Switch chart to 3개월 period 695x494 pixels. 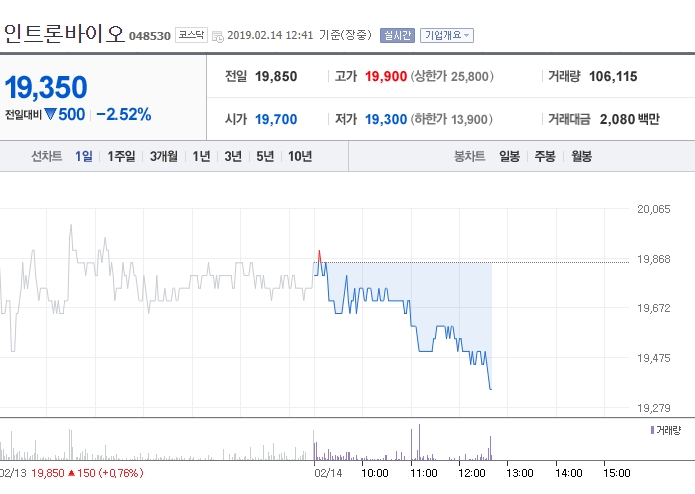[164, 156]
